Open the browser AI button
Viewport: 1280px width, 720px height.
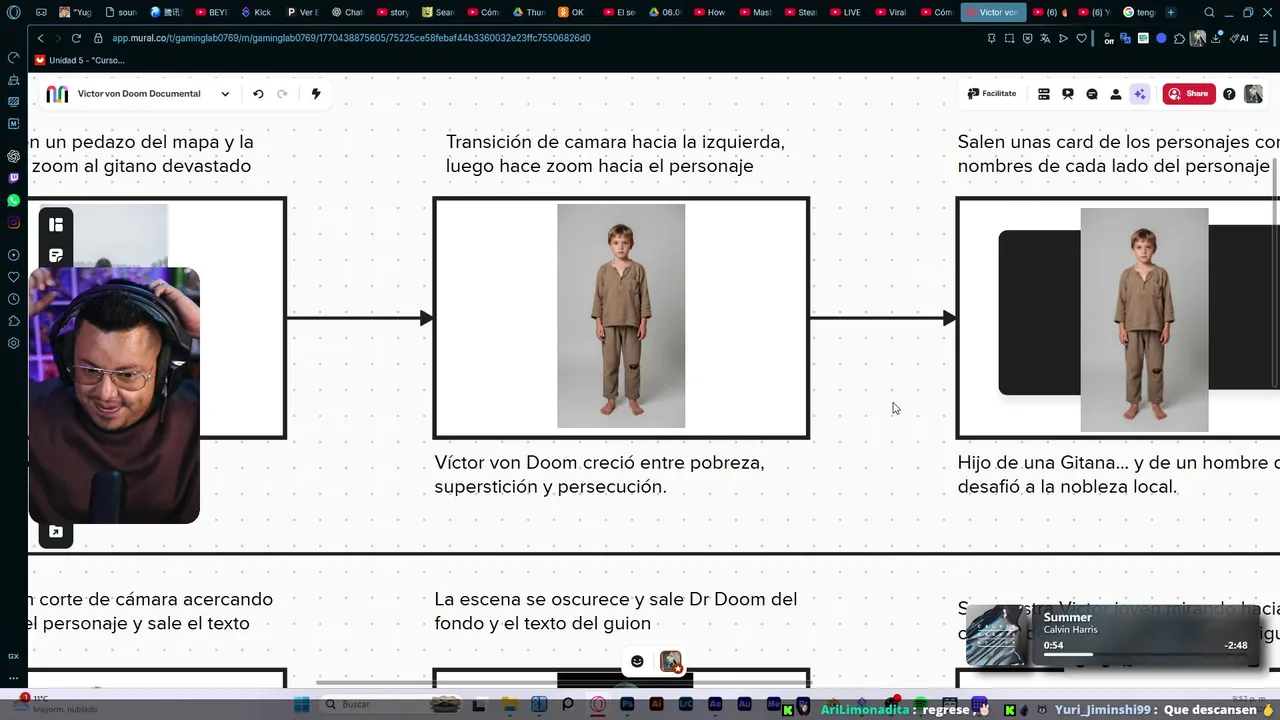1240,38
